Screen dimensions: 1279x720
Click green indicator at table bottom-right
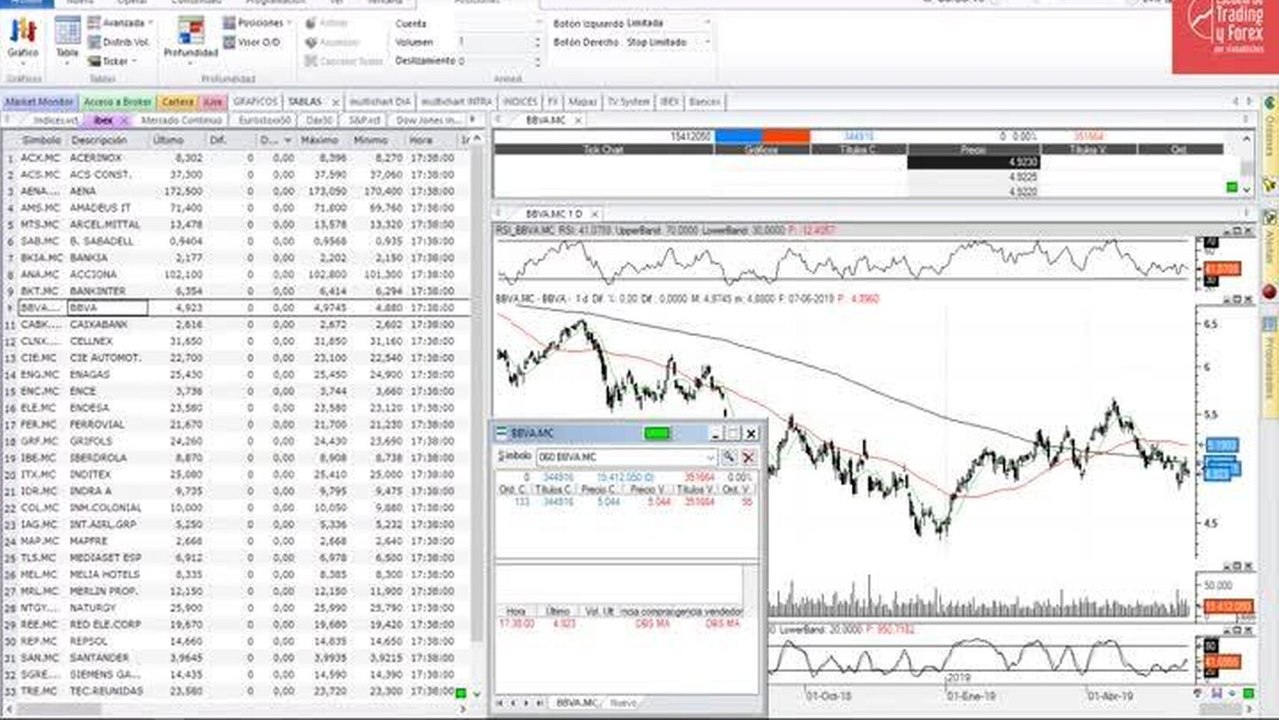[x=461, y=694]
